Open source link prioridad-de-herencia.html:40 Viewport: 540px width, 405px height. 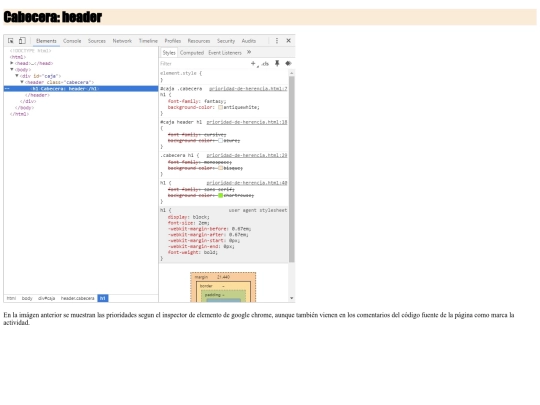247,183
